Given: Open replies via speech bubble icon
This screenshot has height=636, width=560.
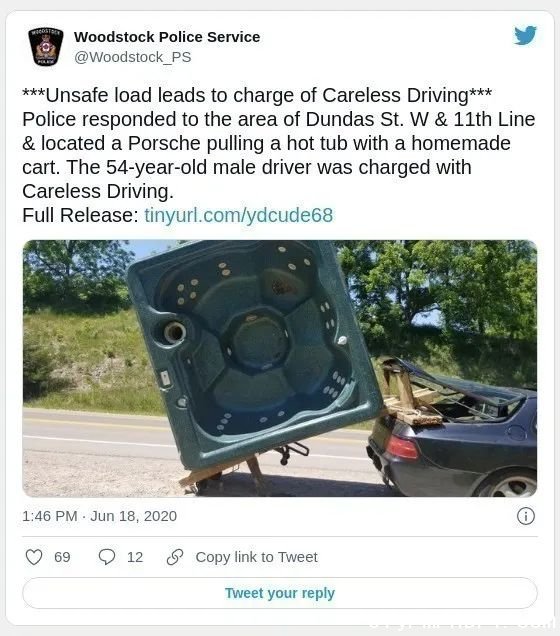Looking at the screenshot, I should click(x=107, y=557).
